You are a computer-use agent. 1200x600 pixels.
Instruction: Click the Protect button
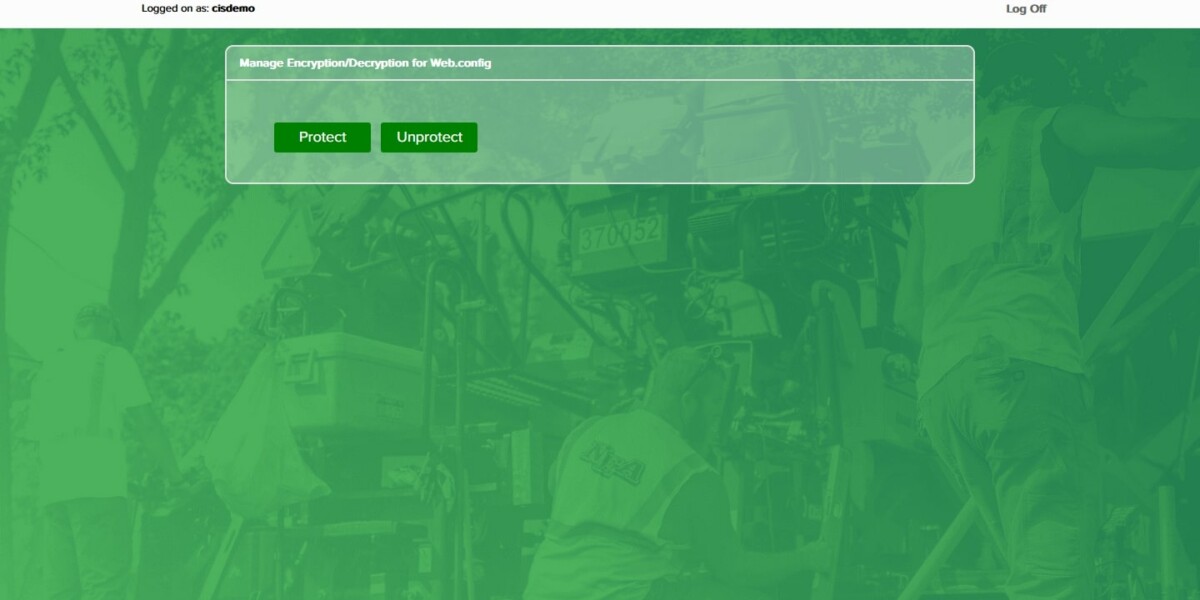322,138
